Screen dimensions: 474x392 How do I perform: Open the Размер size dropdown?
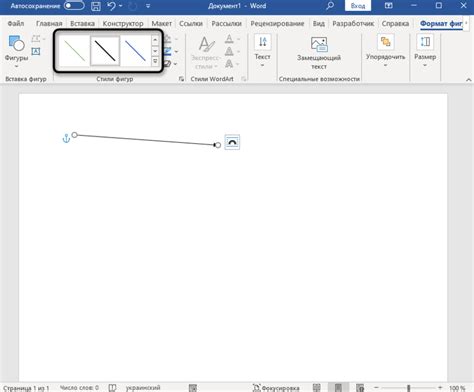[x=425, y=51]
